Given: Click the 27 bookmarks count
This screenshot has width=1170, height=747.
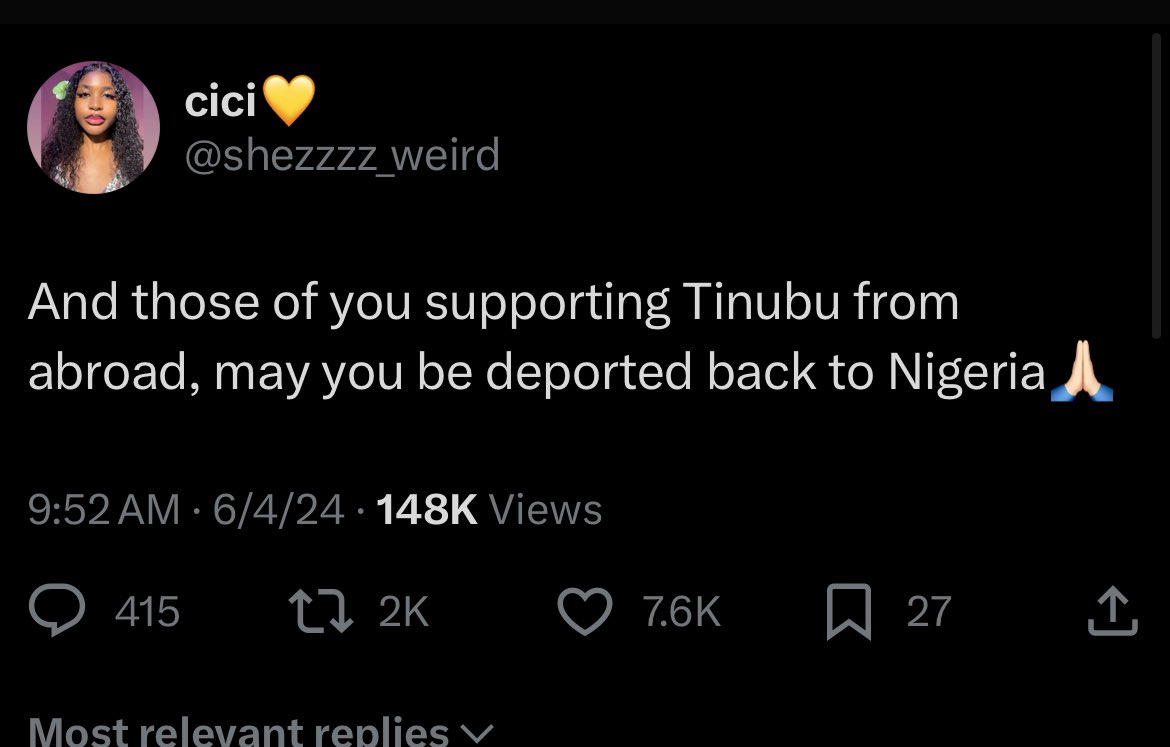Looking at the screenshot, I should [929, 612].
